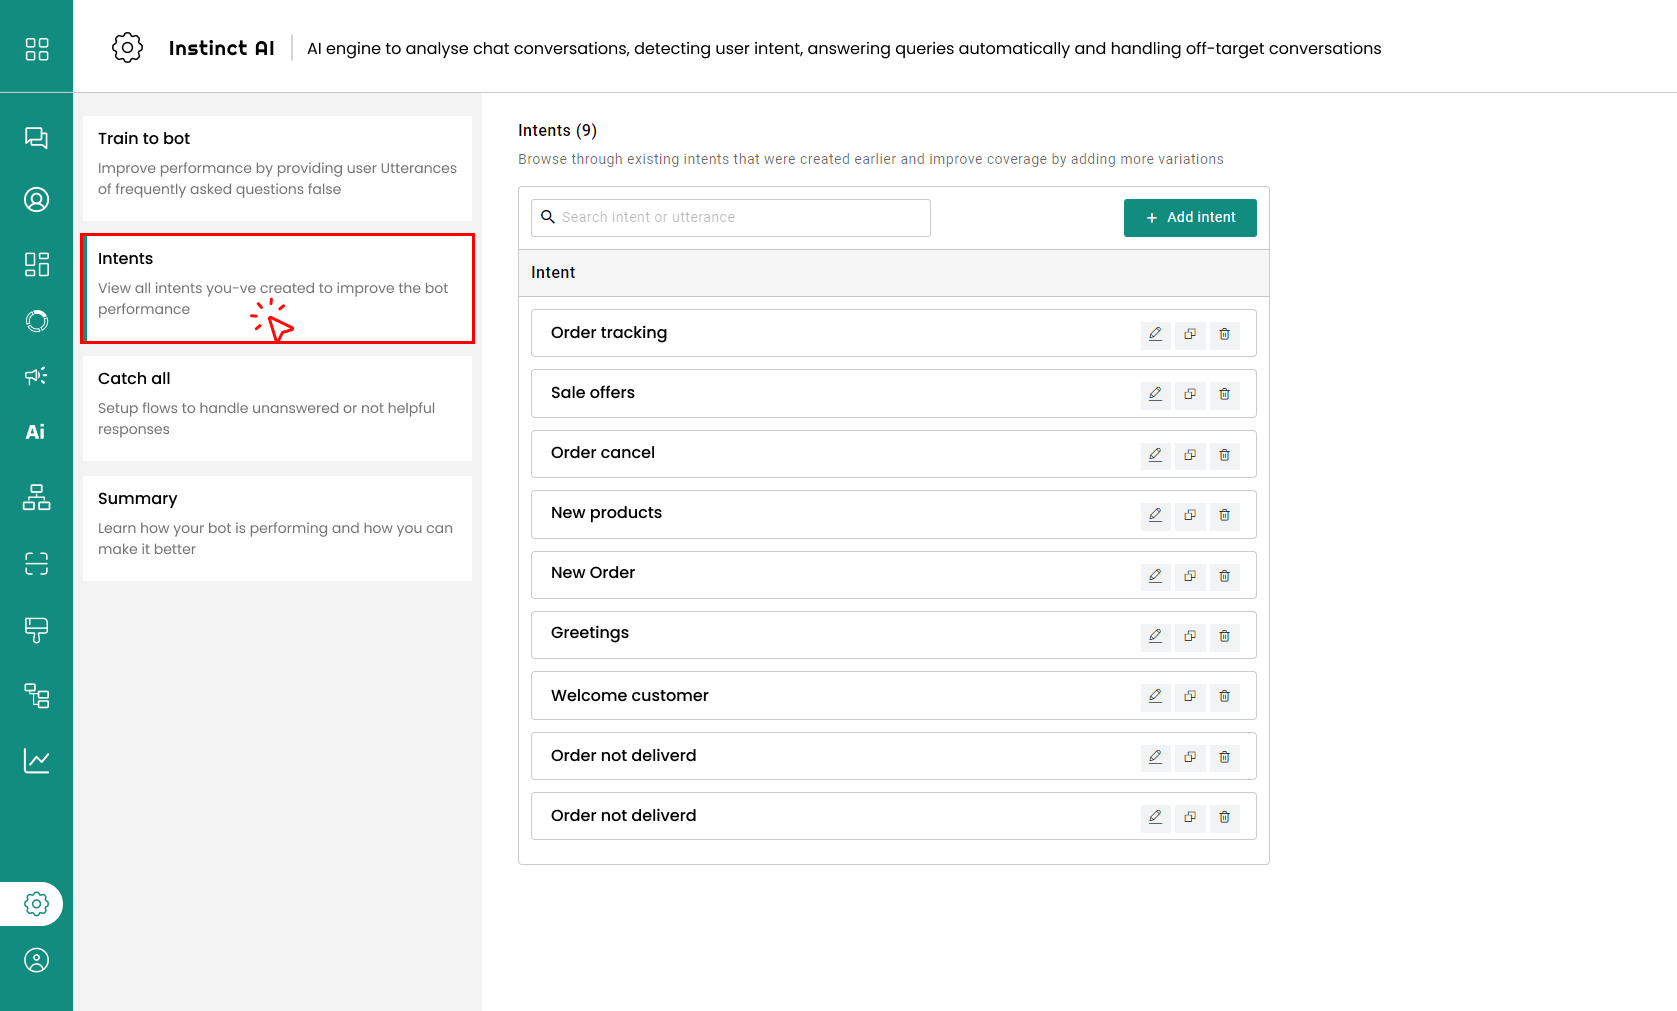
Task: Delete the Welcome customer intent
Action: [1224, 696]
